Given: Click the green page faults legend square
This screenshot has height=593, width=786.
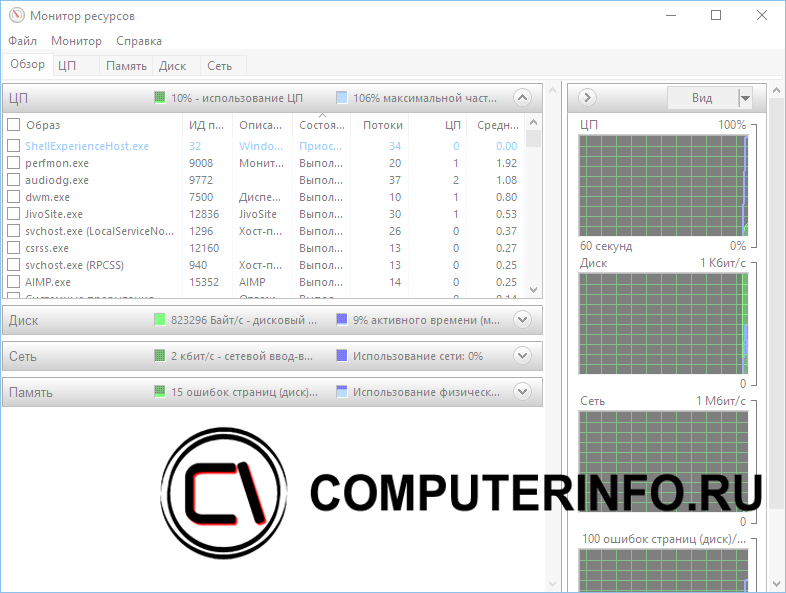Looking at the screenshot, I should (x=159, y=392).
